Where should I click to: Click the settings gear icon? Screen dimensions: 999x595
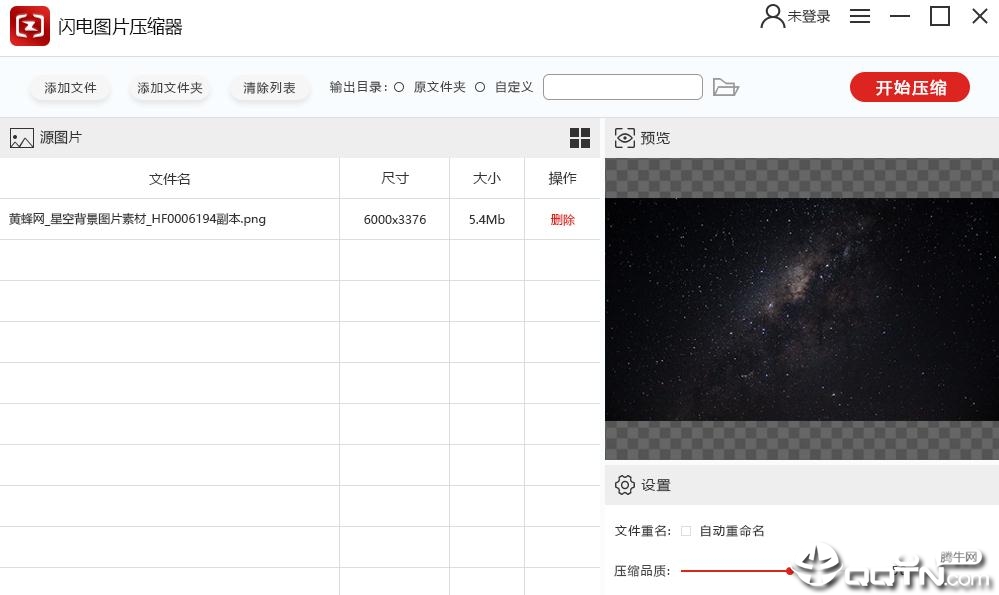(x=624, y=485)
